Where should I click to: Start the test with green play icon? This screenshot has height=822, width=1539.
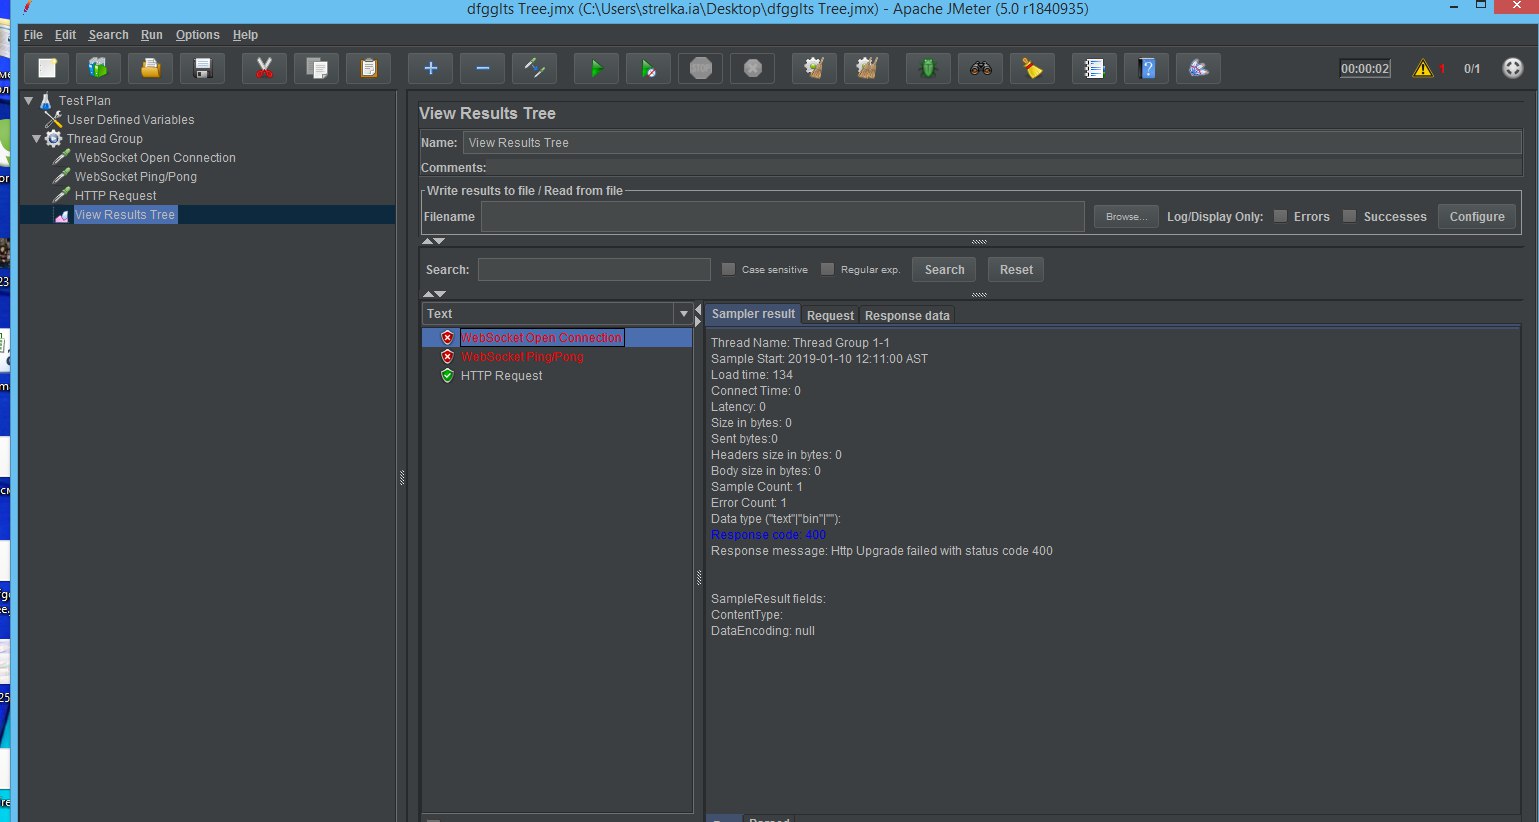pos(596,68)
